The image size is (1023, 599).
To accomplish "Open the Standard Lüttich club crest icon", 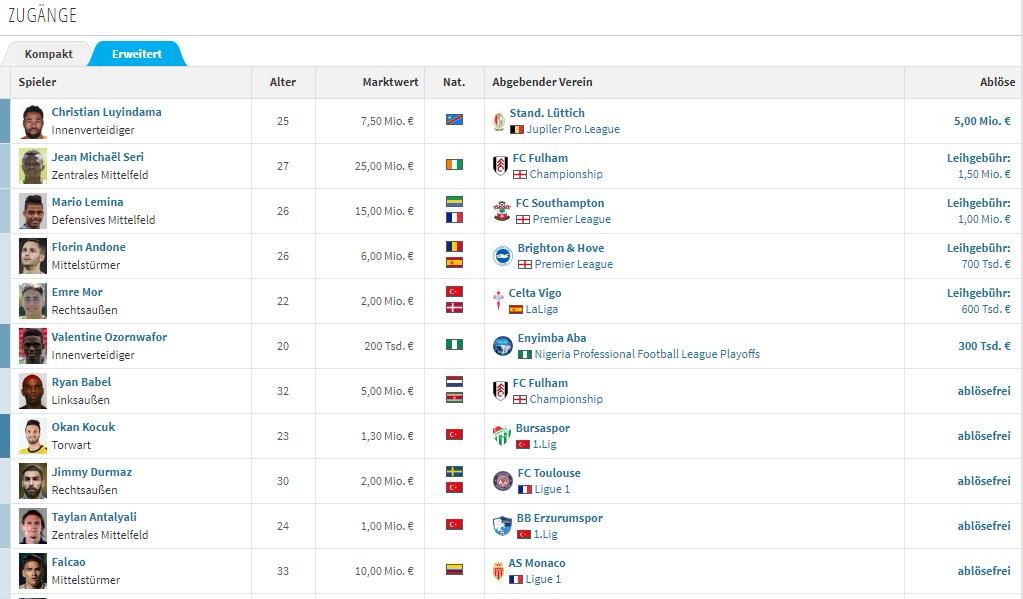I will click(x=499, y=121).
